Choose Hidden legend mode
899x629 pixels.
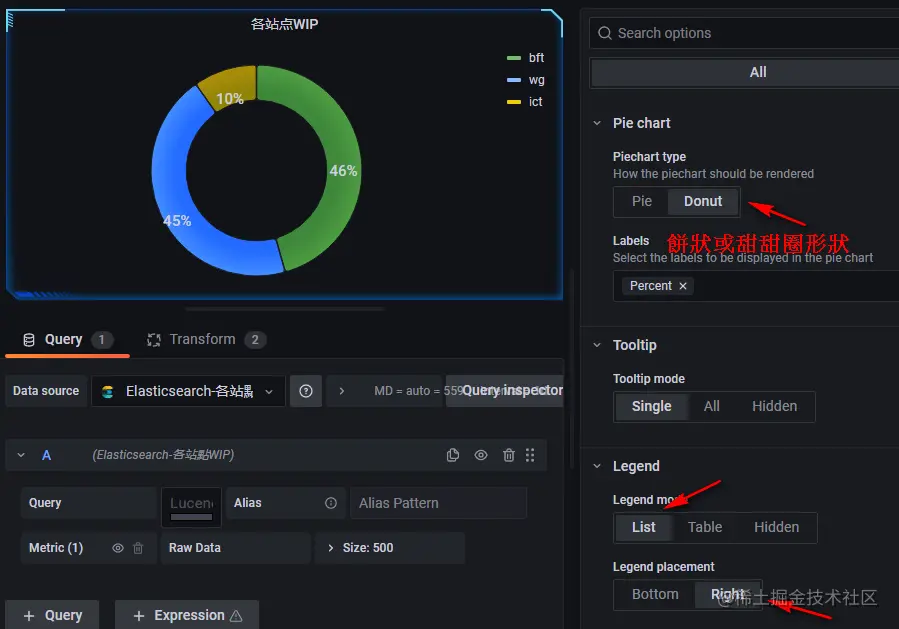click(x=776, y=528)
